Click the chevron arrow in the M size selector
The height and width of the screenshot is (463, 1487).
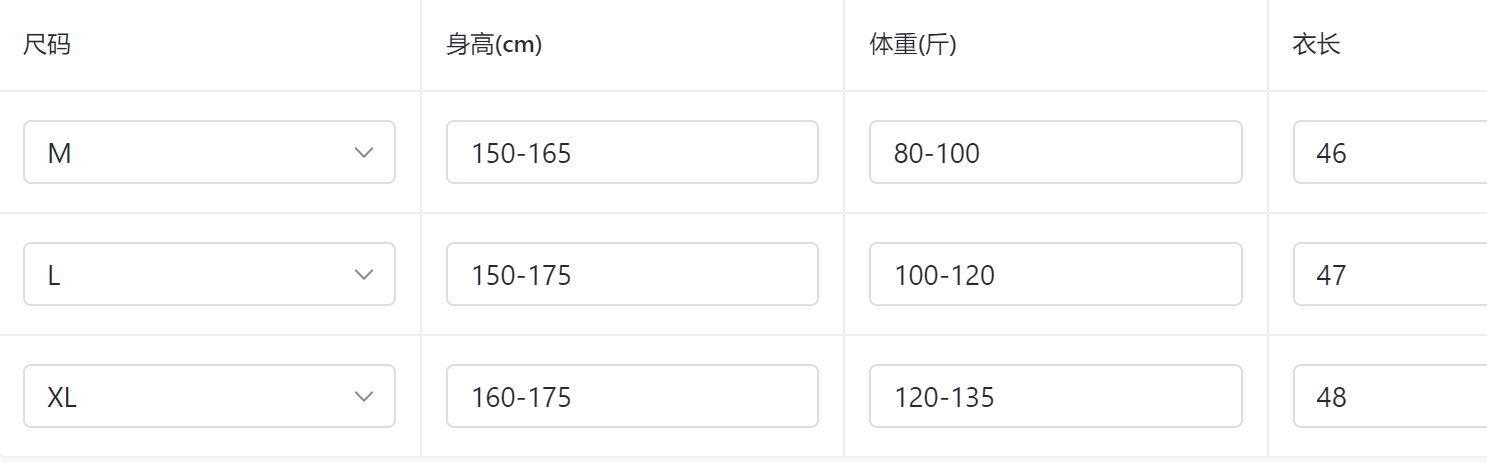[364, 153]
